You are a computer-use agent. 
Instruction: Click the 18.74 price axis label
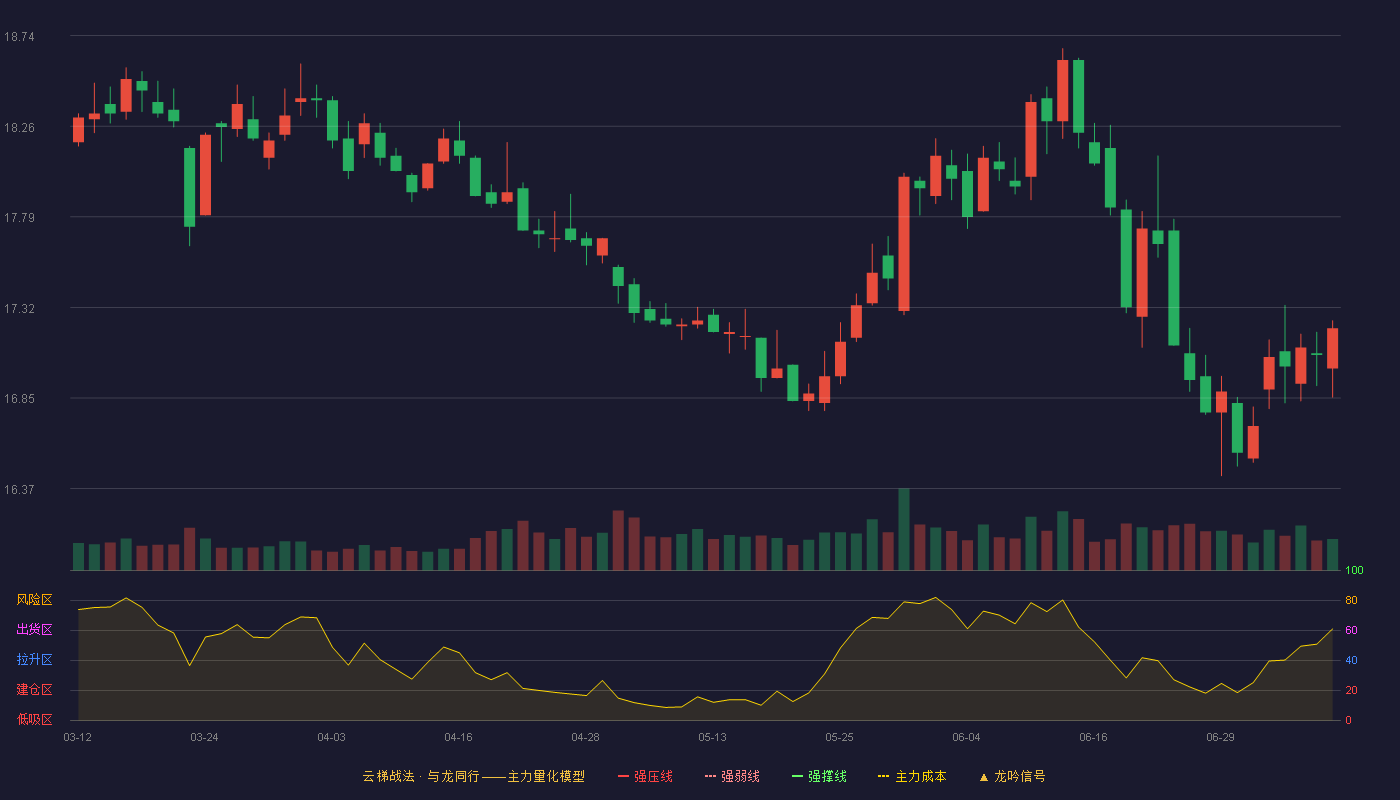coord(19,37)
